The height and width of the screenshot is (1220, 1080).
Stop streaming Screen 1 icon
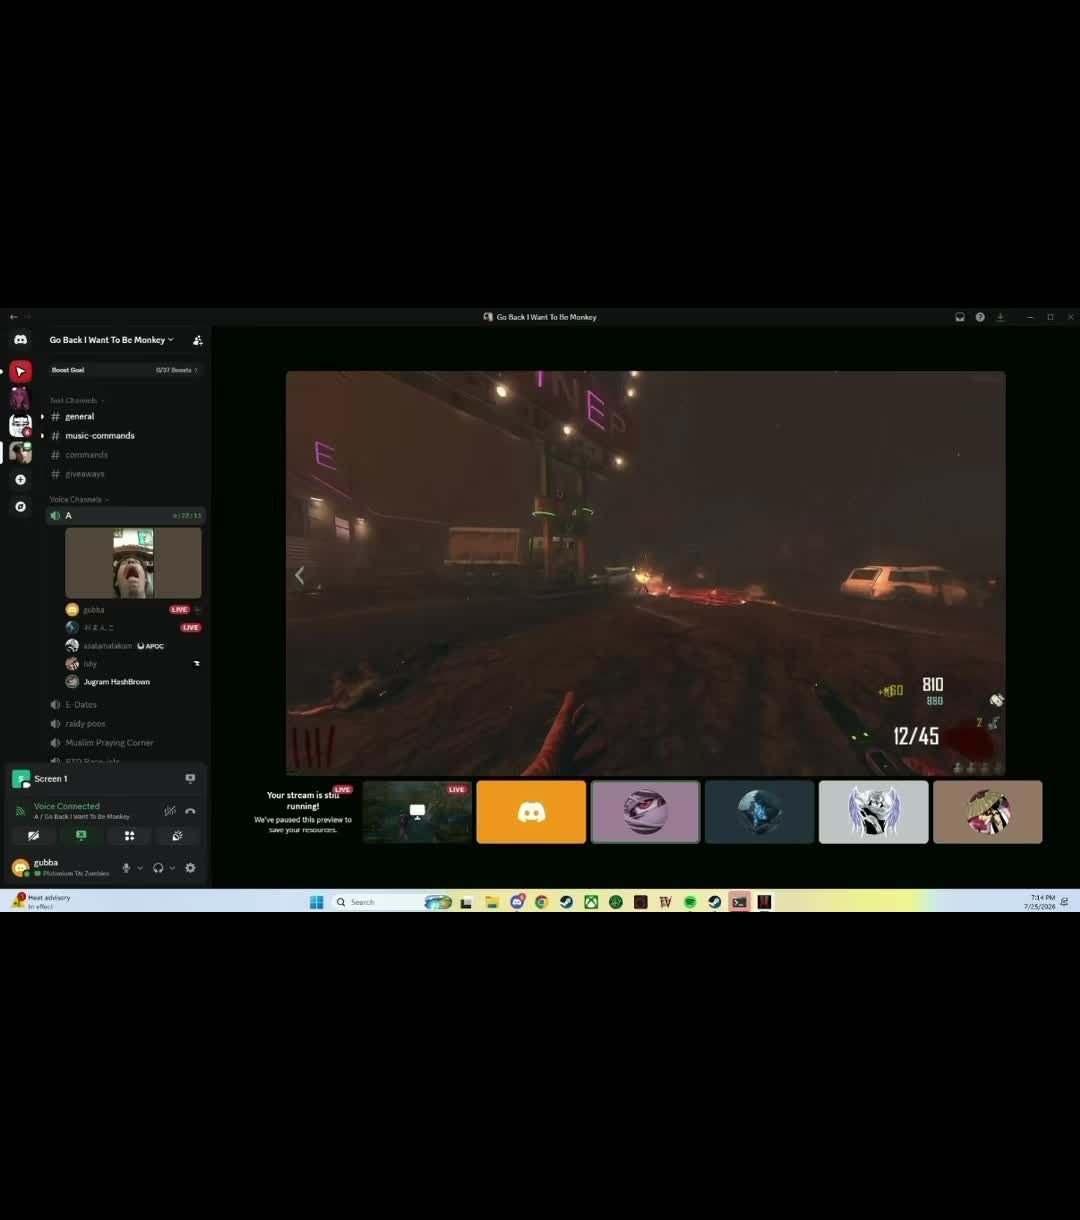point(190,778)
